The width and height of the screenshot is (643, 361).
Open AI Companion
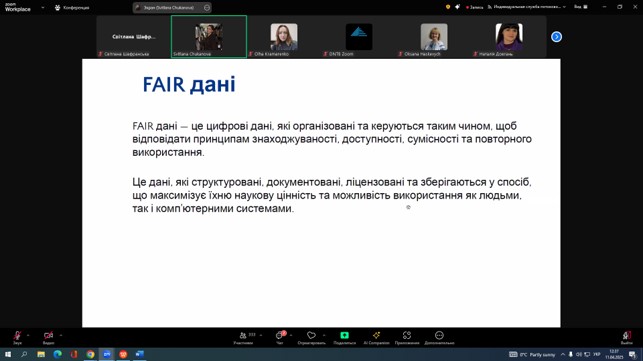(x=376, y=337)
